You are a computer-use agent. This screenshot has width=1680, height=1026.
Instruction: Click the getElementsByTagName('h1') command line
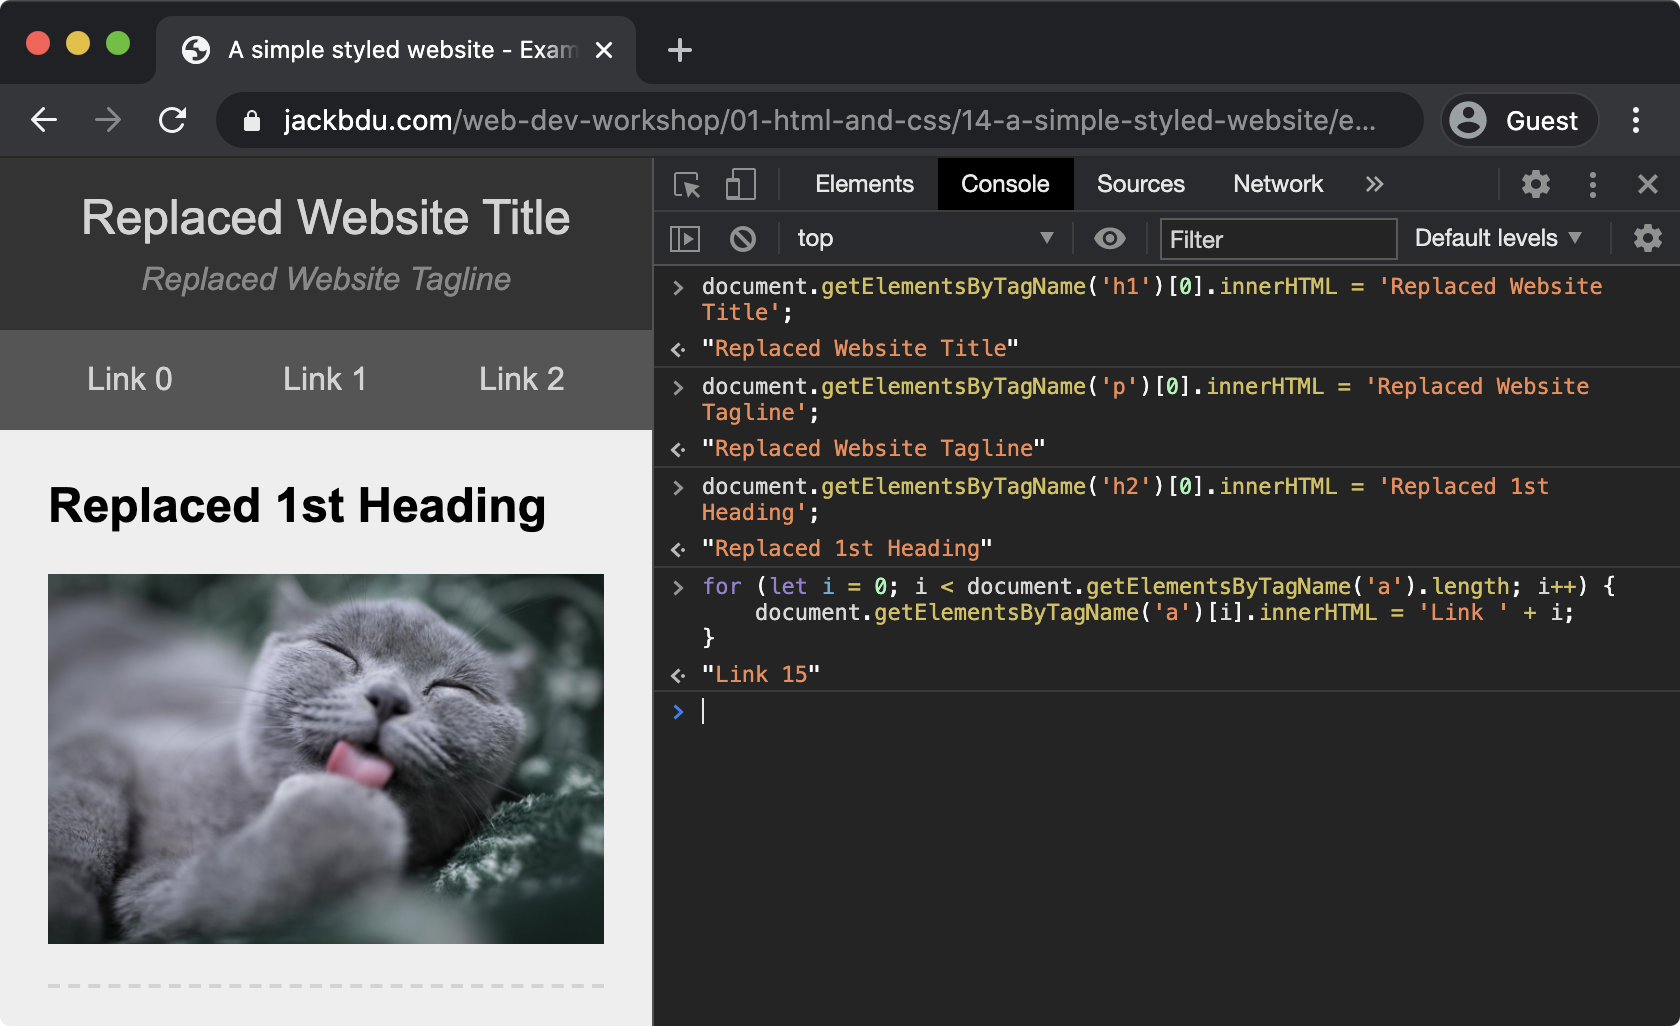1152,299
